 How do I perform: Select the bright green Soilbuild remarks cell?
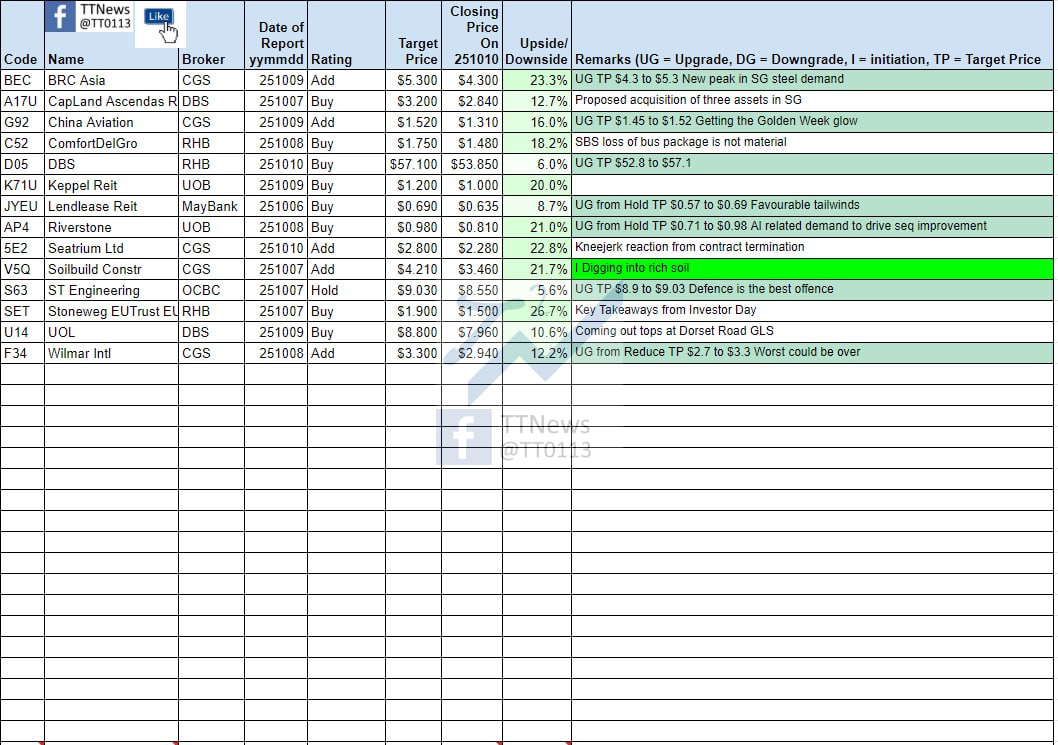tap(812, 269)
